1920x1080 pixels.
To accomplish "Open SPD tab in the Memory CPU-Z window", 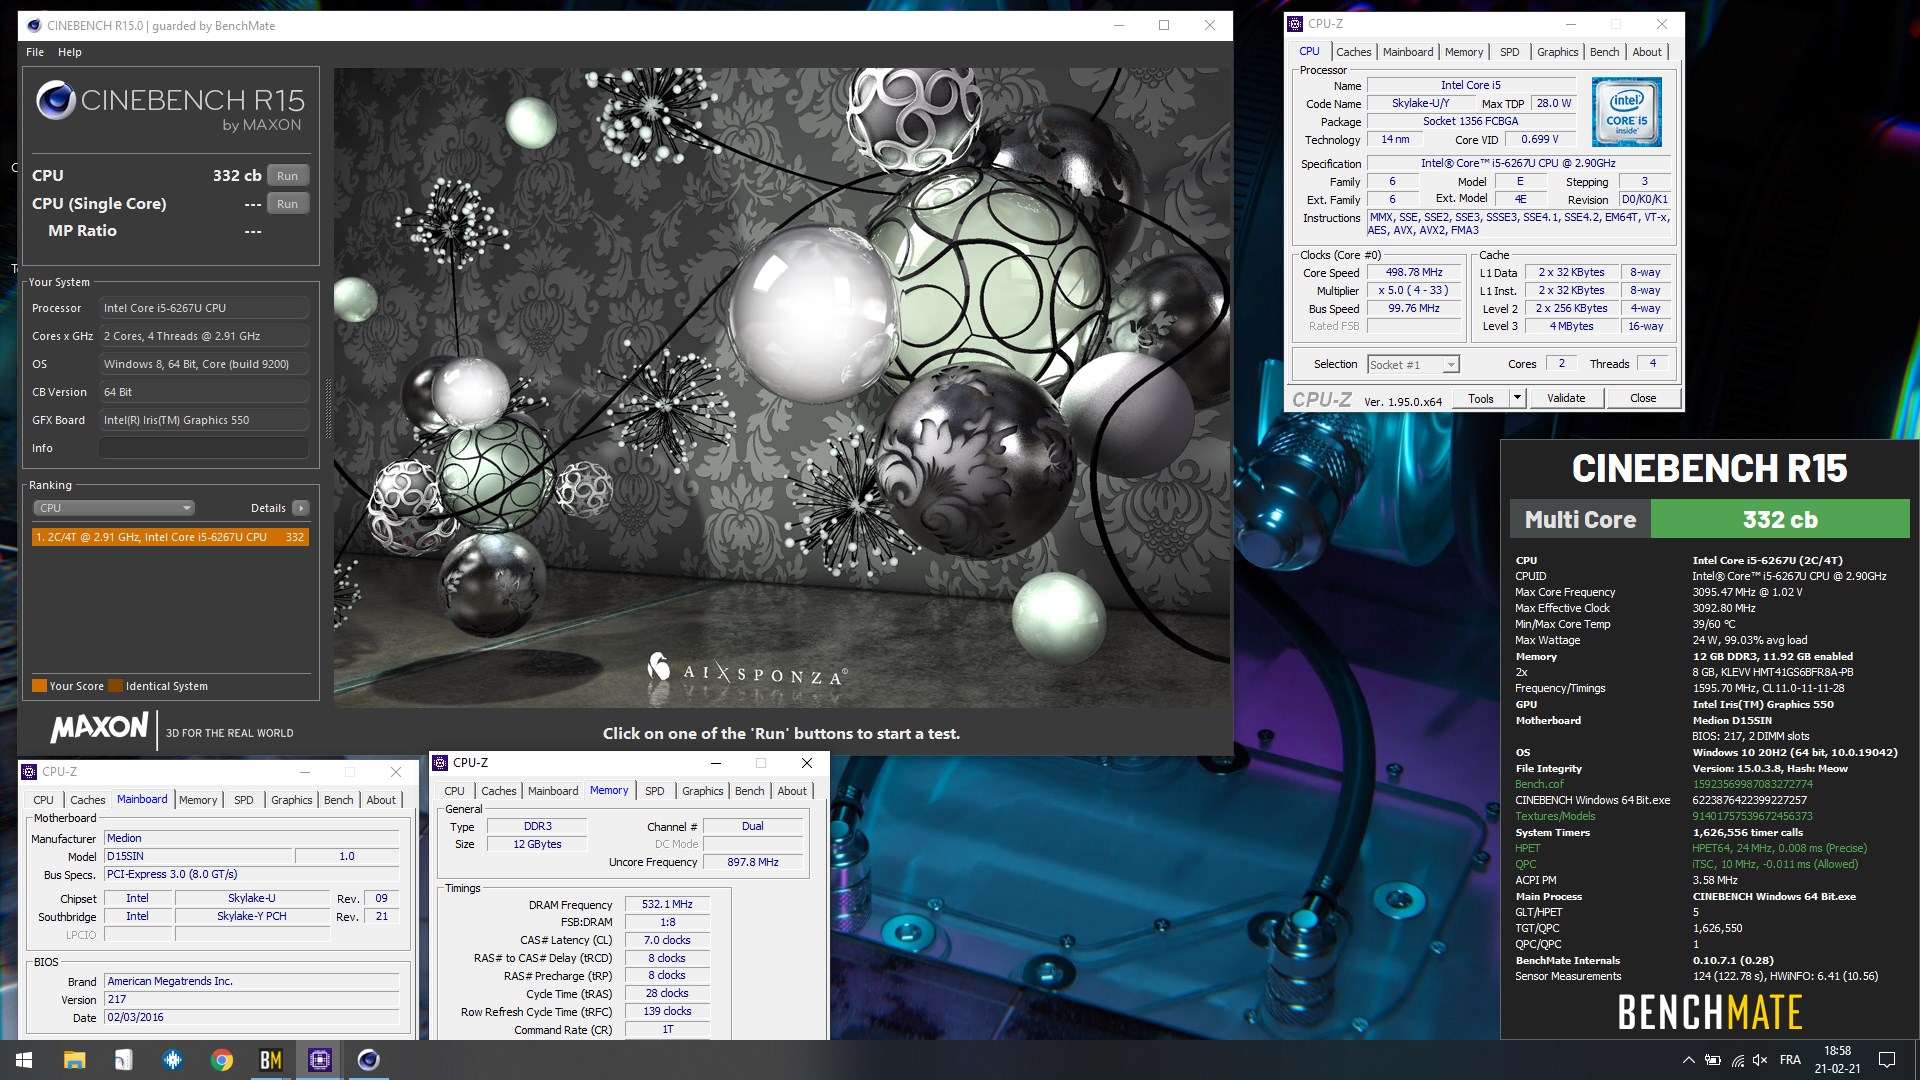I will coord(655,791).
